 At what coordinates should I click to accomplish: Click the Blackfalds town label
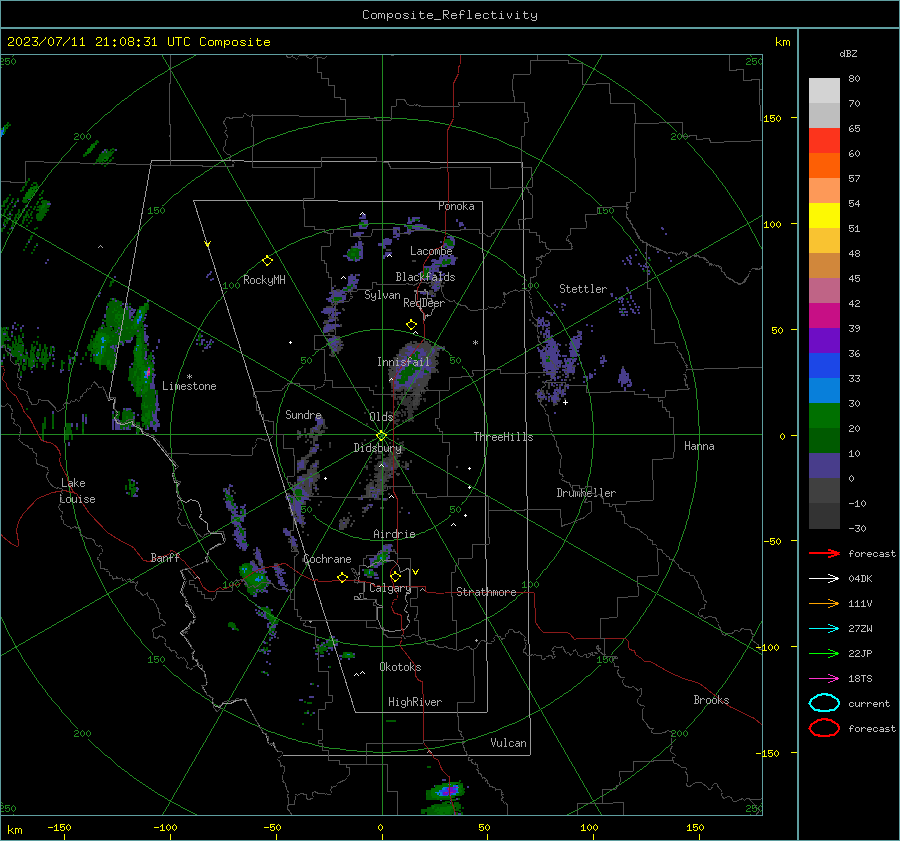click(x=425, y=277)
